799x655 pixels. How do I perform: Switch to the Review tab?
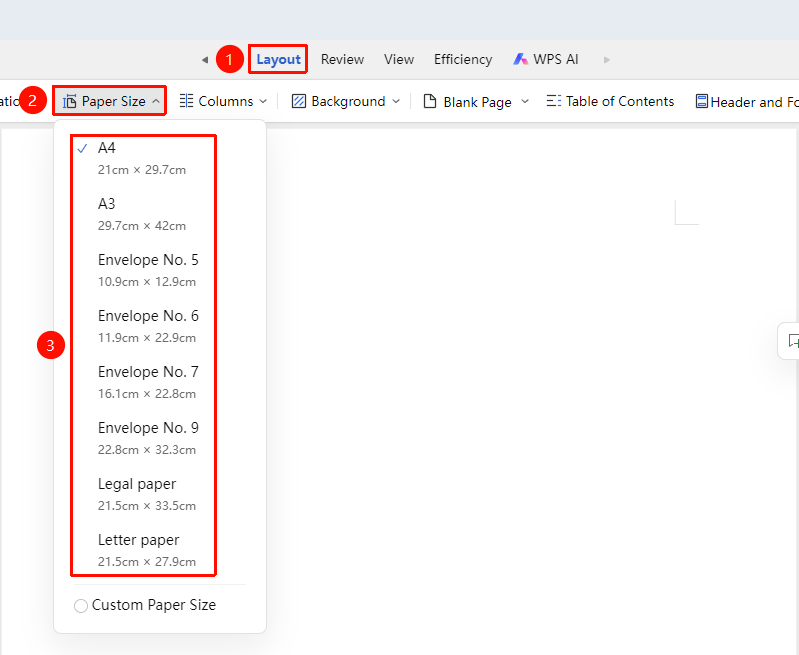click(x=342, y=59)
